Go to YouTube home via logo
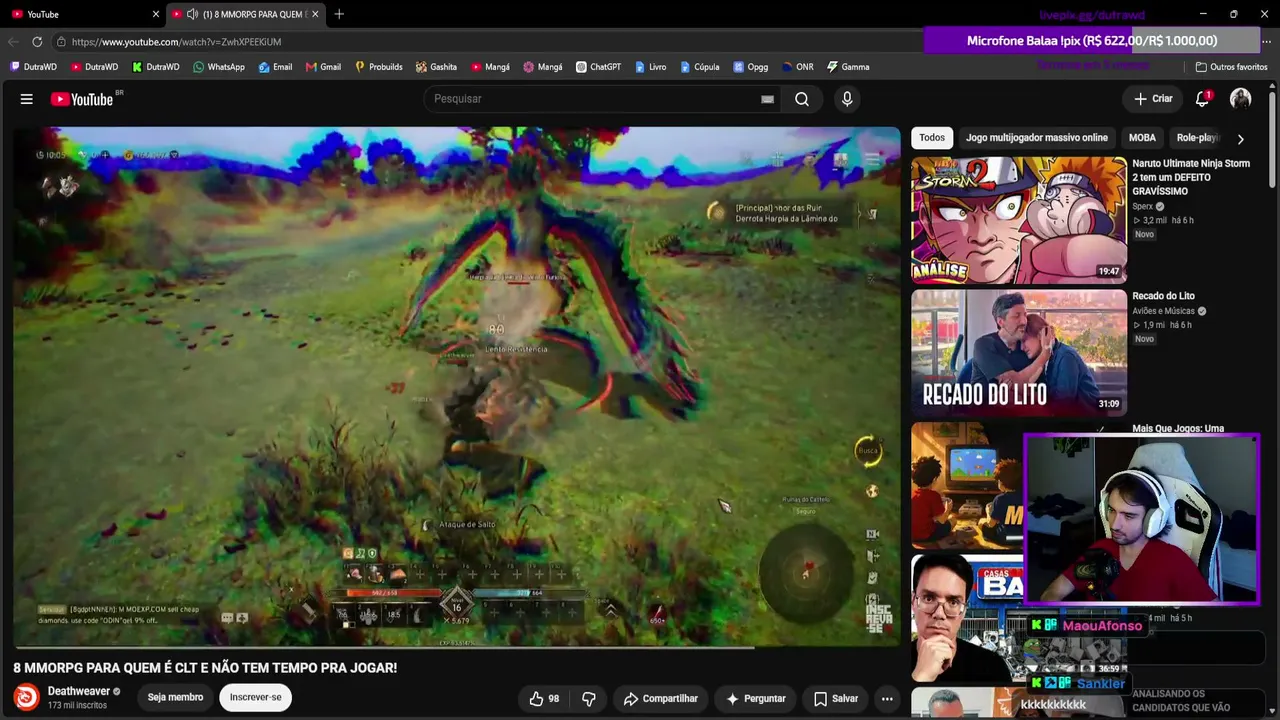 point(82,99)
